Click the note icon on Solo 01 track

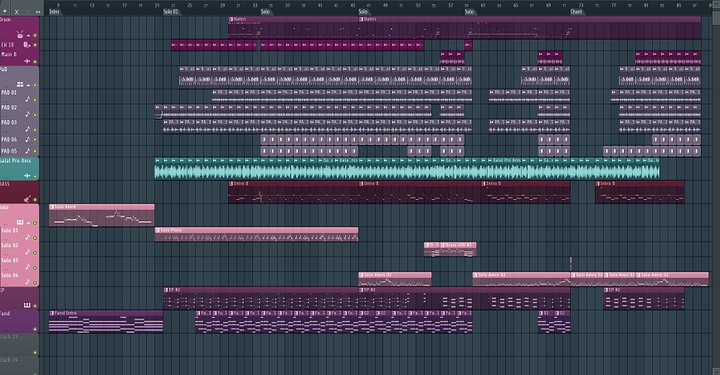tap(28, 237)
